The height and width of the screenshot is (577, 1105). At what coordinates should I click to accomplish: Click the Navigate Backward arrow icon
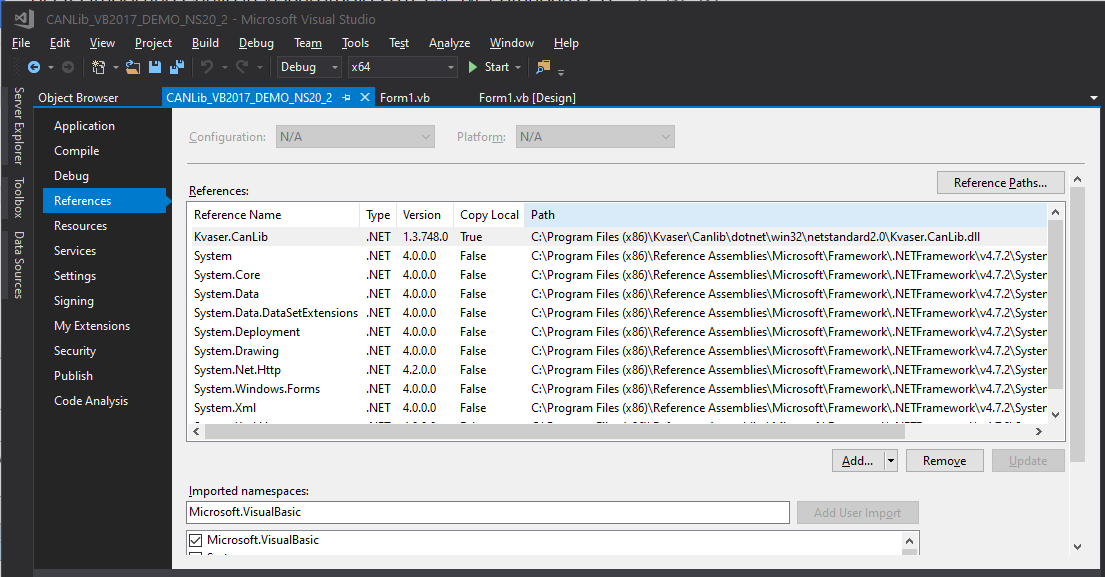tap(33, 67)
